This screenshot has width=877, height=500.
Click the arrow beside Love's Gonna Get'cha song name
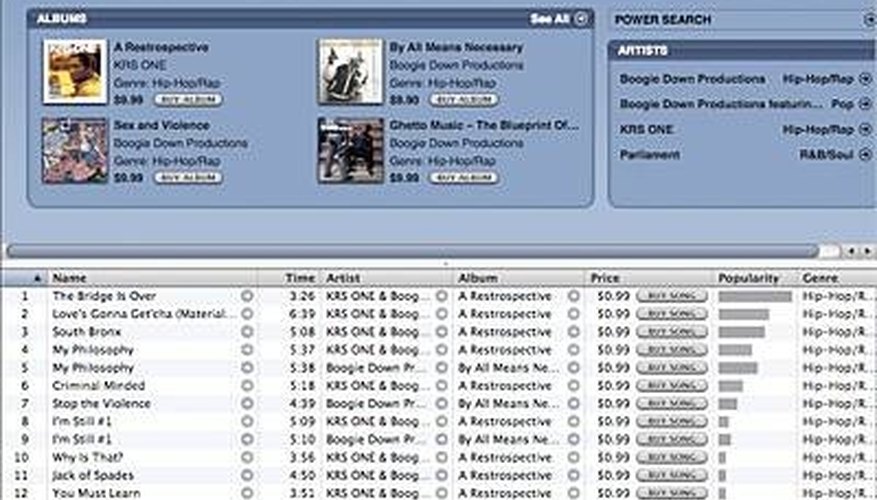247,314
